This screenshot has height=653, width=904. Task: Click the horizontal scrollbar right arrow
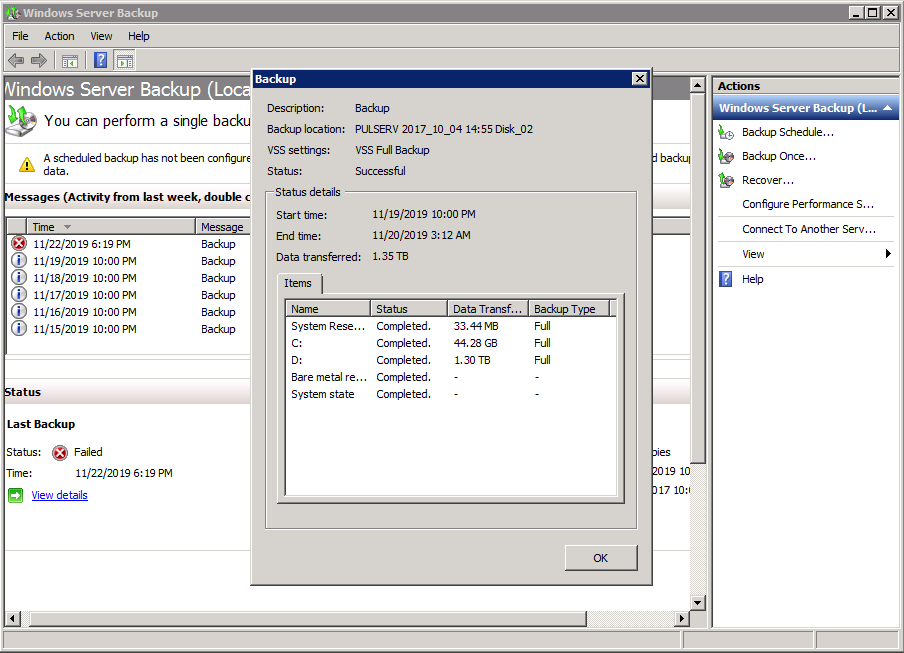click(x=682, y=619)
